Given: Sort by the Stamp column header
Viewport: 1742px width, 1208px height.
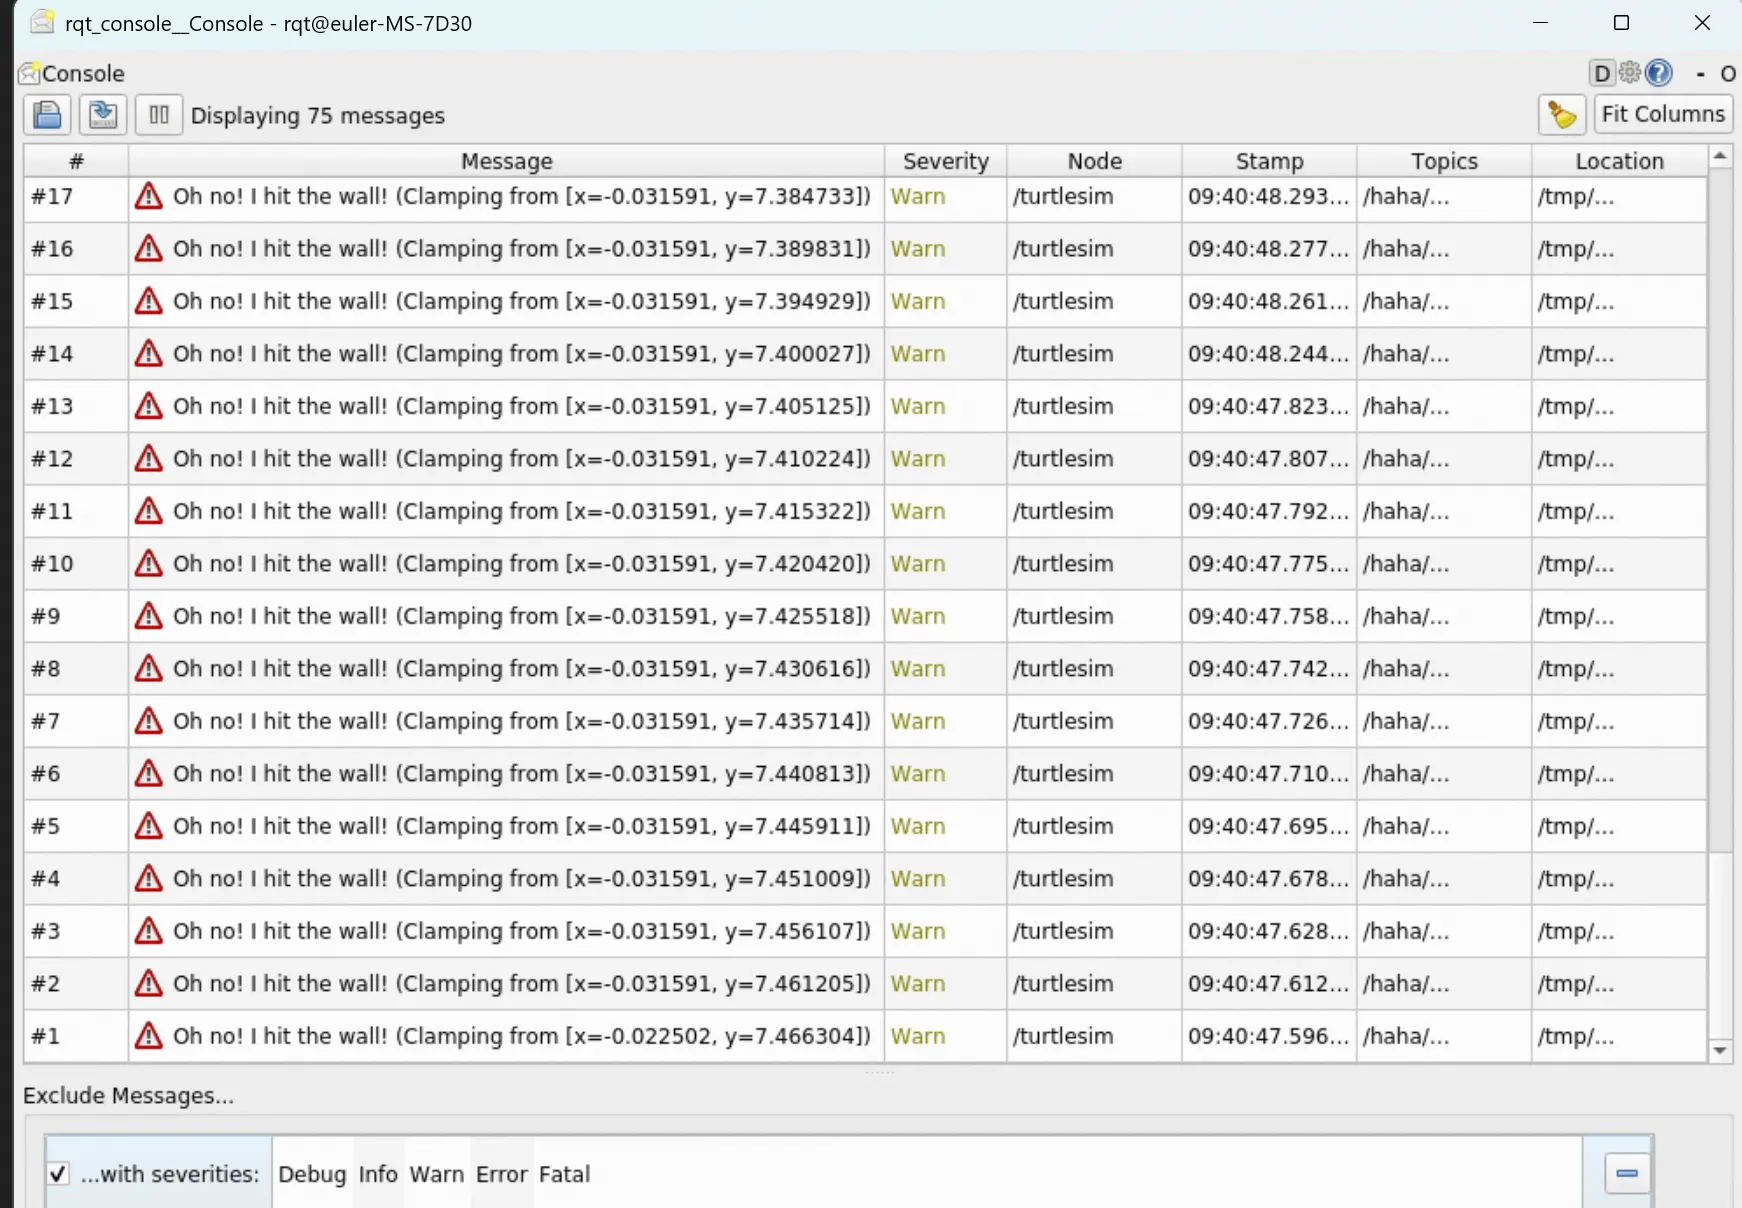Looking at the screenshot, I should point(1269,161).
